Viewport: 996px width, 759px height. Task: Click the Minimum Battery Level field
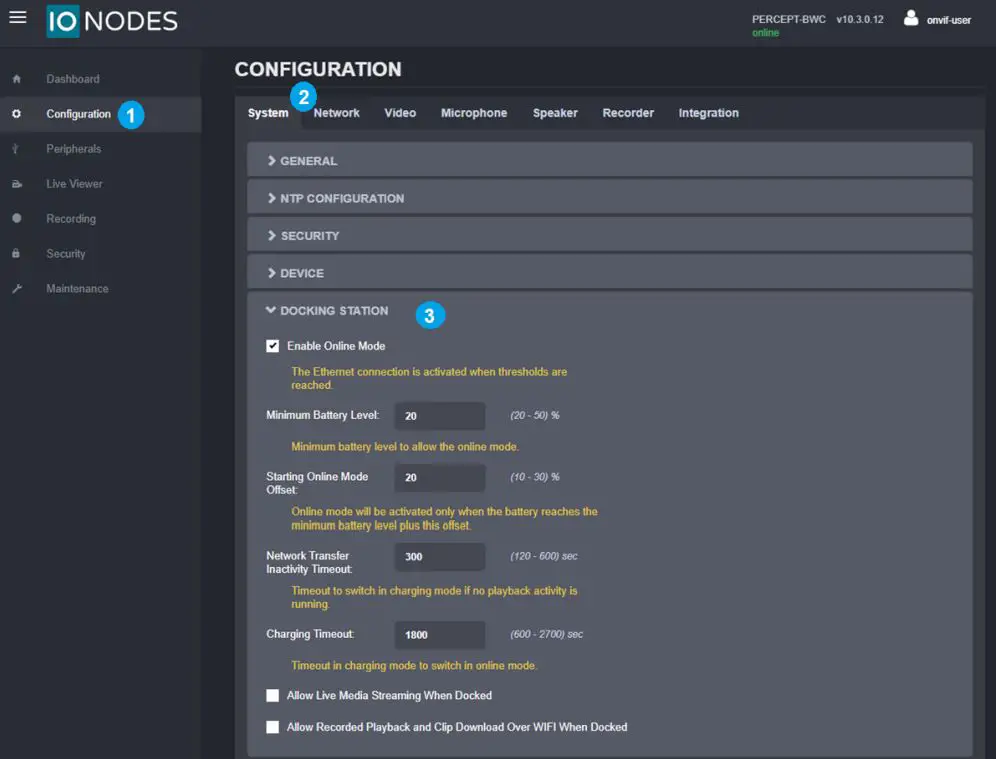pos(440,416)
